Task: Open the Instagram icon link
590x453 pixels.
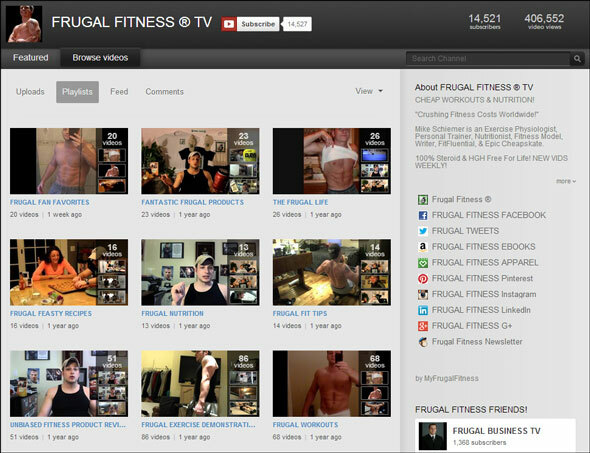Action: click(423, 294)
